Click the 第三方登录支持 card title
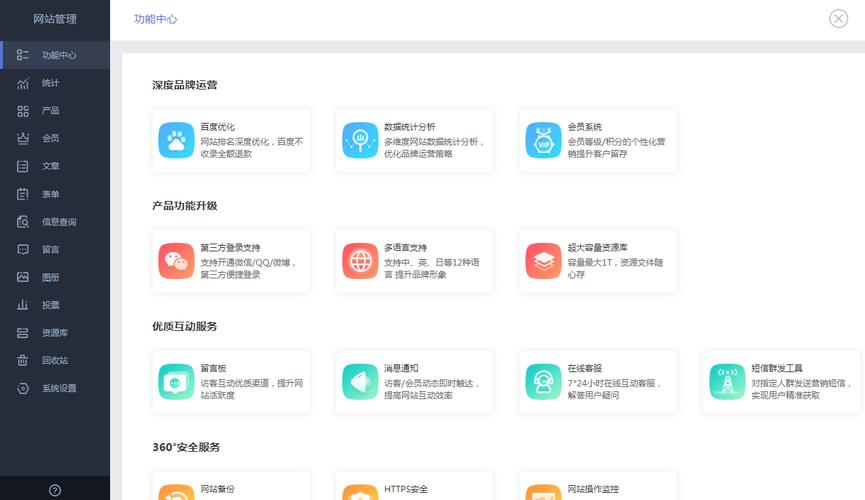The height and width of the screenshot is (500, 865). pyautogui.click(x=230, y=248)
